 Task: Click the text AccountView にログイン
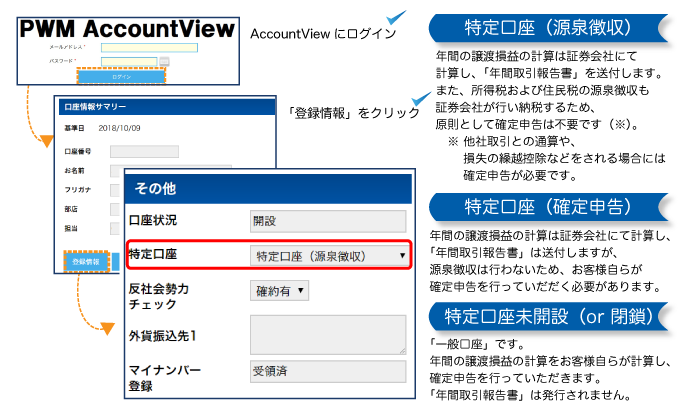323,34
